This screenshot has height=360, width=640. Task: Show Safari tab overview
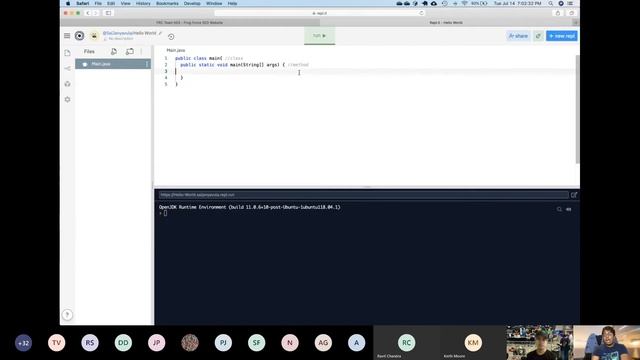571,13
